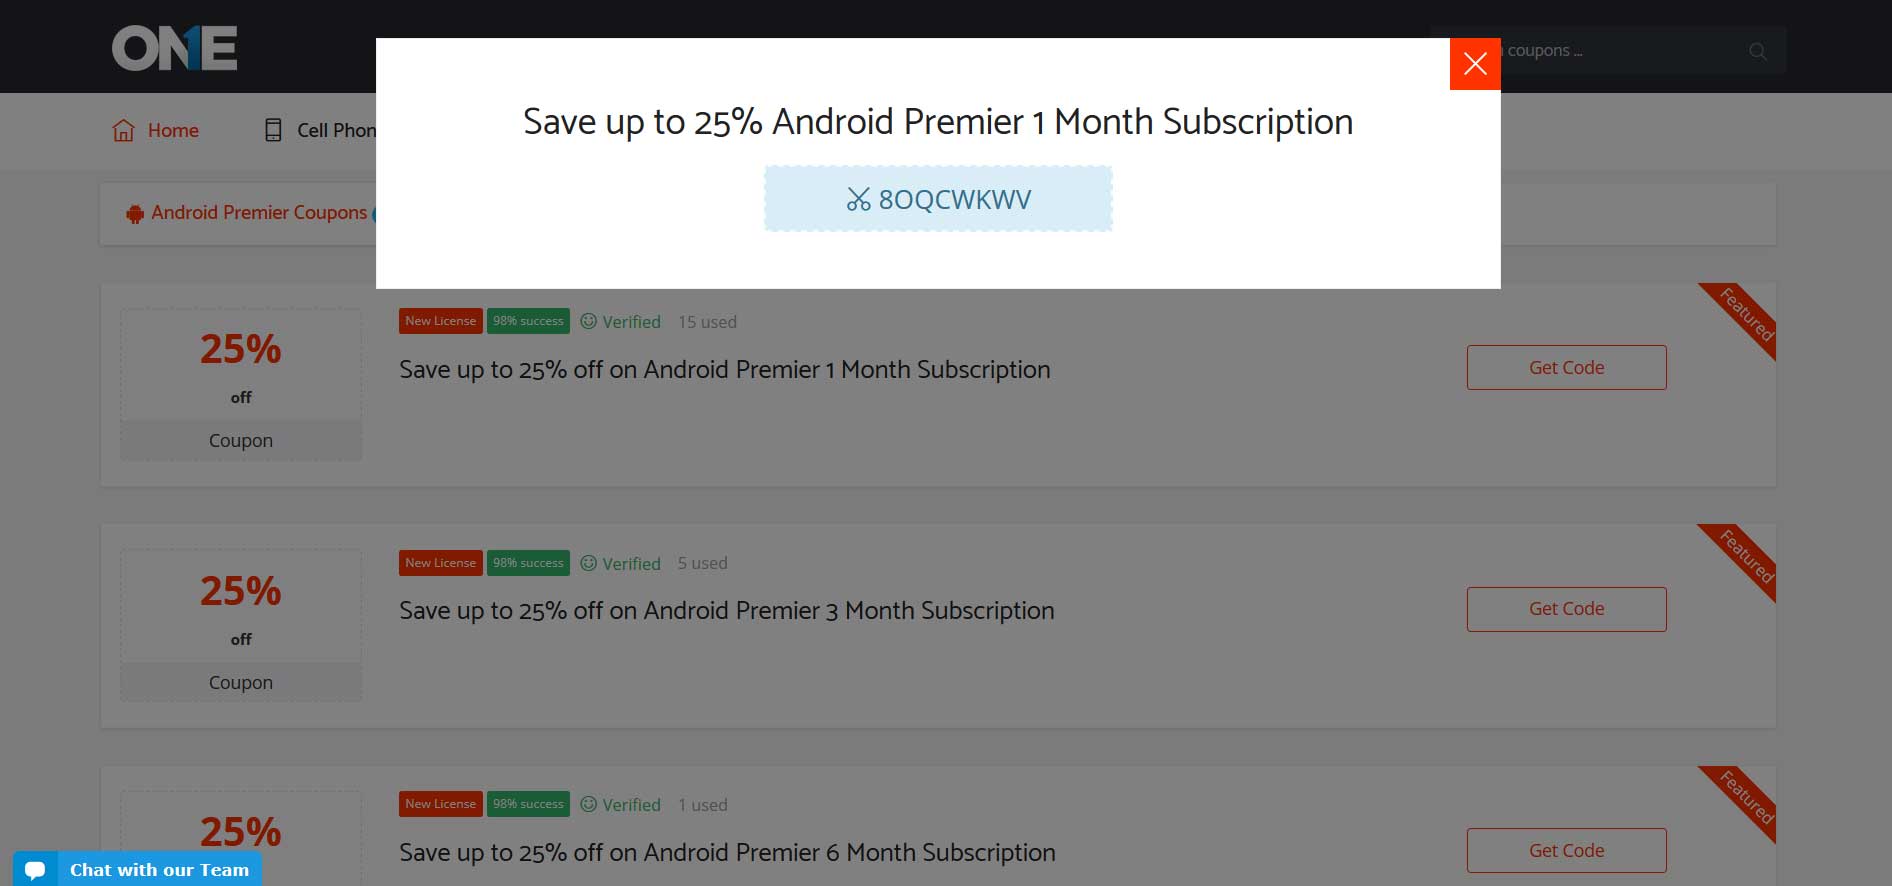Copy the 8OQCWKWV coupon code
Screen dimensions: 1892x886
(954, 200)
